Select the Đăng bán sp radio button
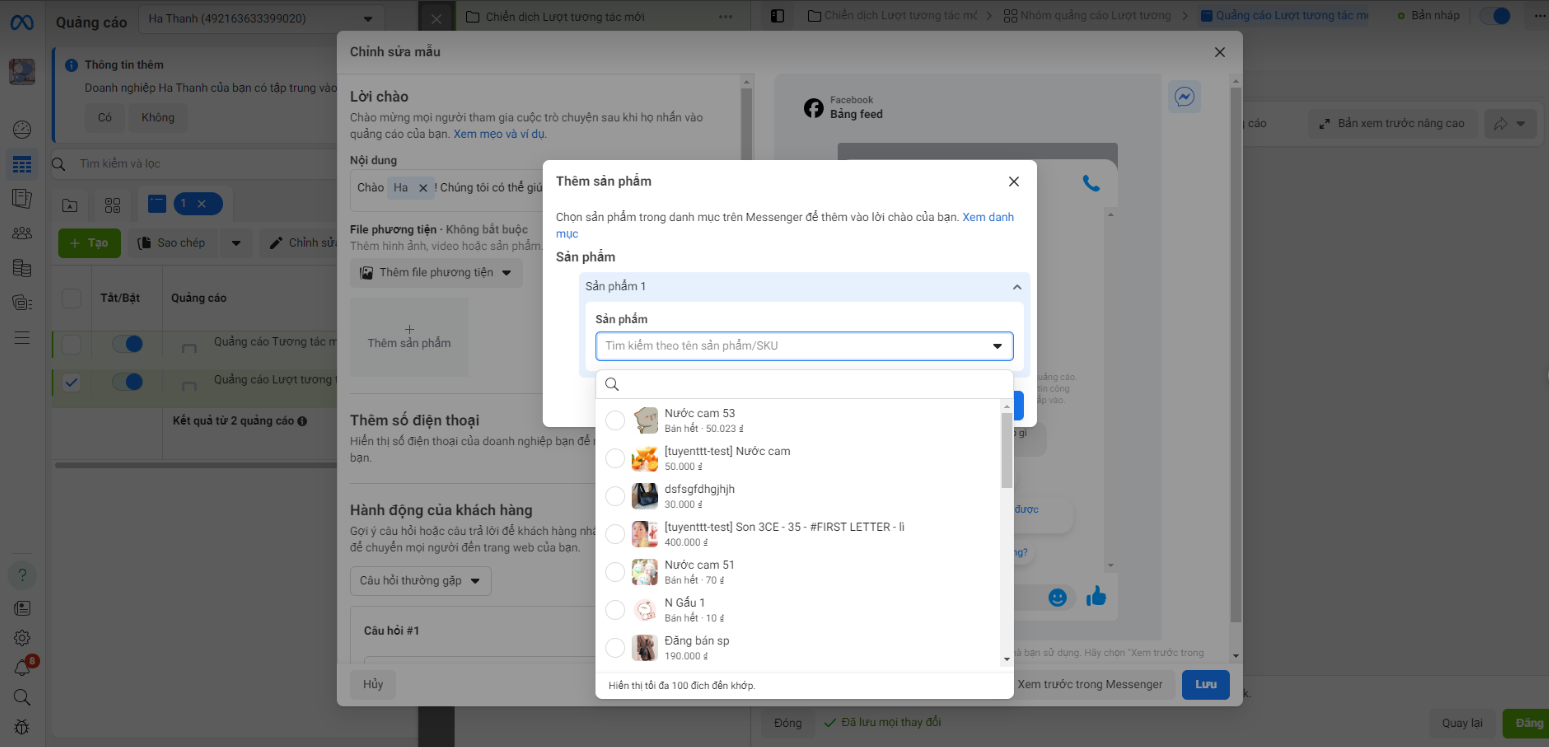 coord(615,648)
